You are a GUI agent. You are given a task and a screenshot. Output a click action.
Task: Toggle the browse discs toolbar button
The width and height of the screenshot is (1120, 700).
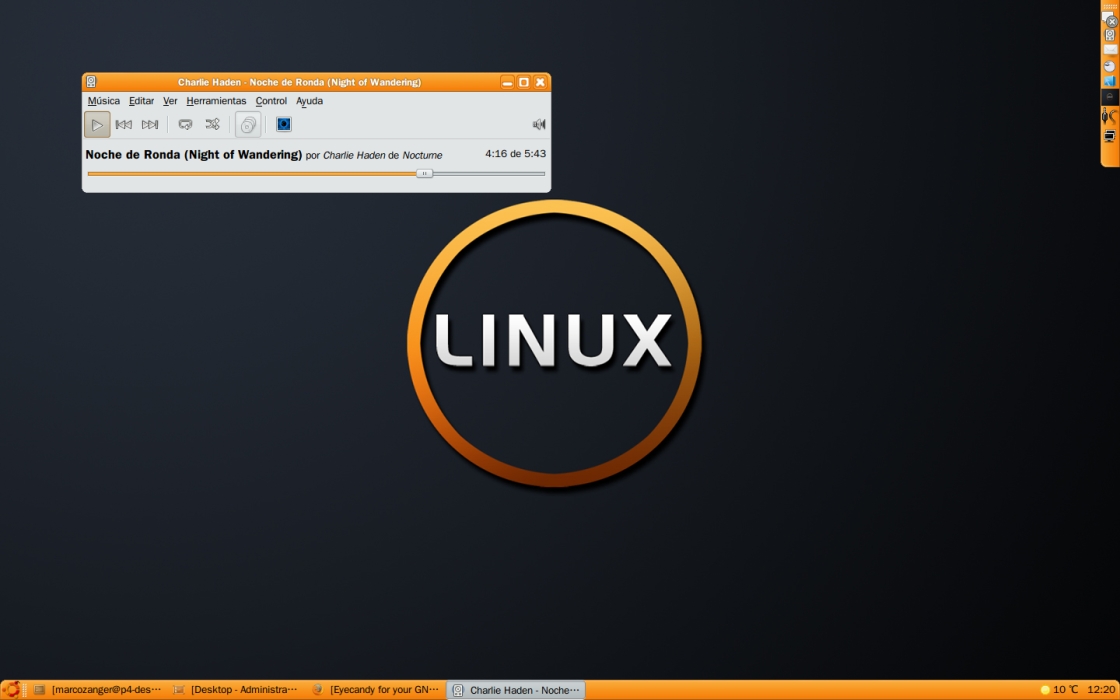coord(248,124)
